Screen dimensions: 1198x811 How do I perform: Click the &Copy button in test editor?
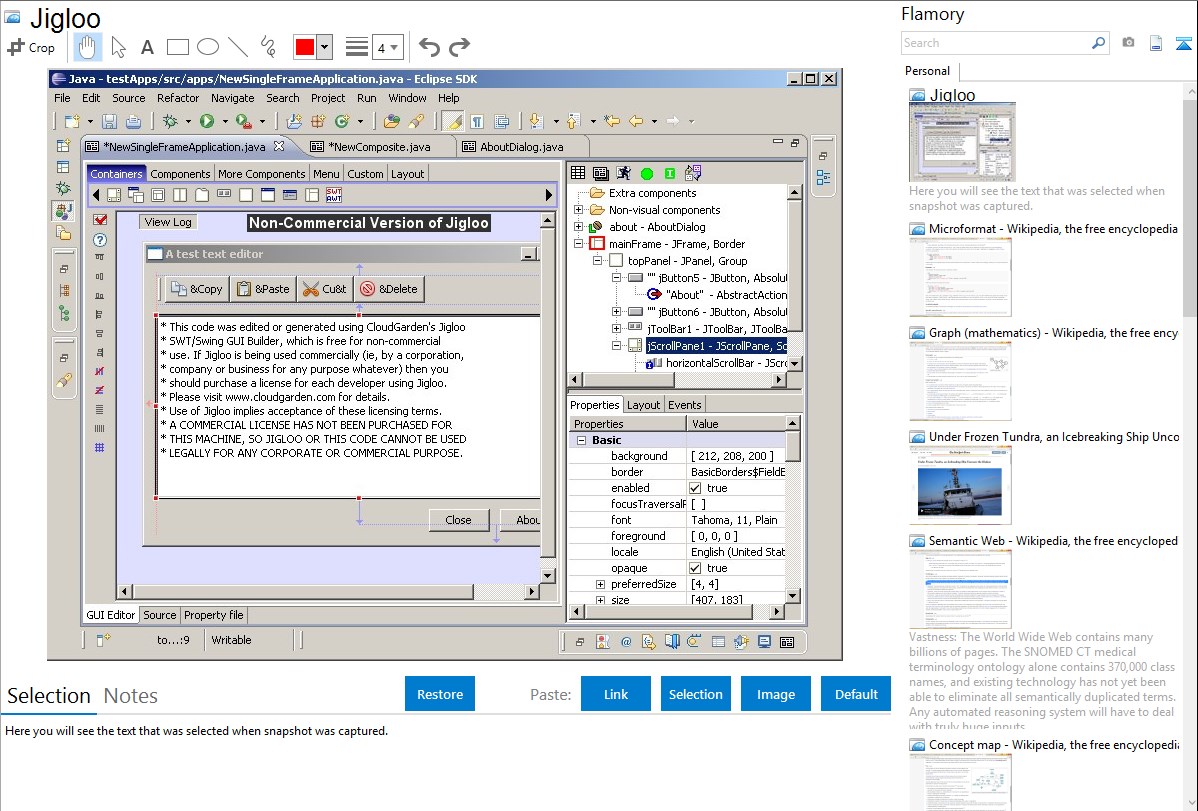point(197,289)
